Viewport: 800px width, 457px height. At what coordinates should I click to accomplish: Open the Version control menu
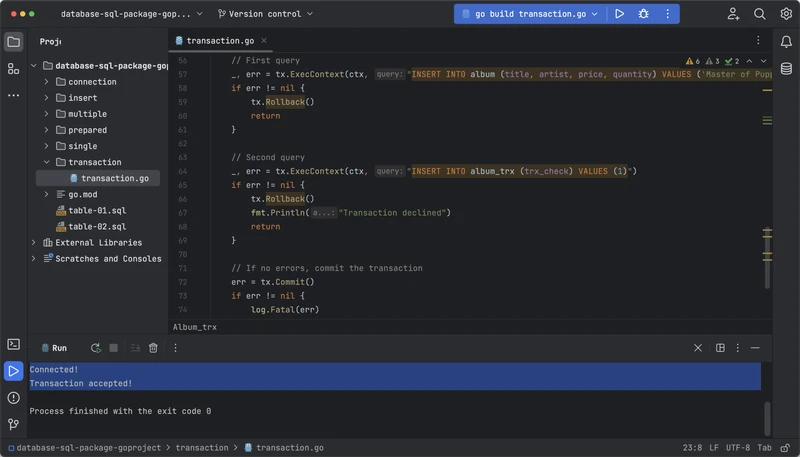[264, 14]
